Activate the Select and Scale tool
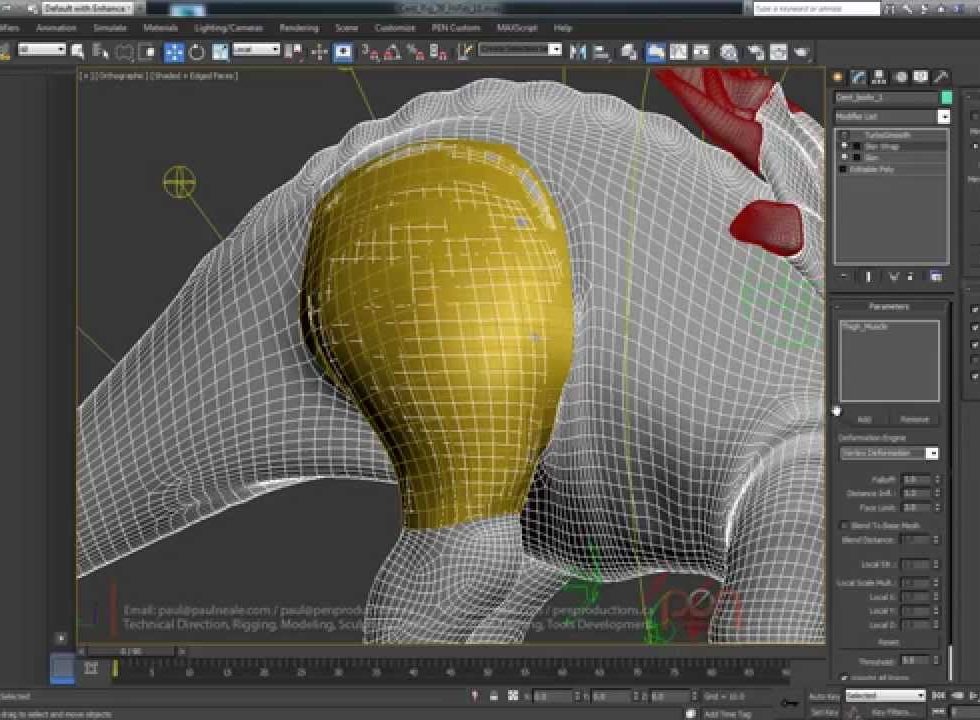980x720 pixels. coord(220,52)
